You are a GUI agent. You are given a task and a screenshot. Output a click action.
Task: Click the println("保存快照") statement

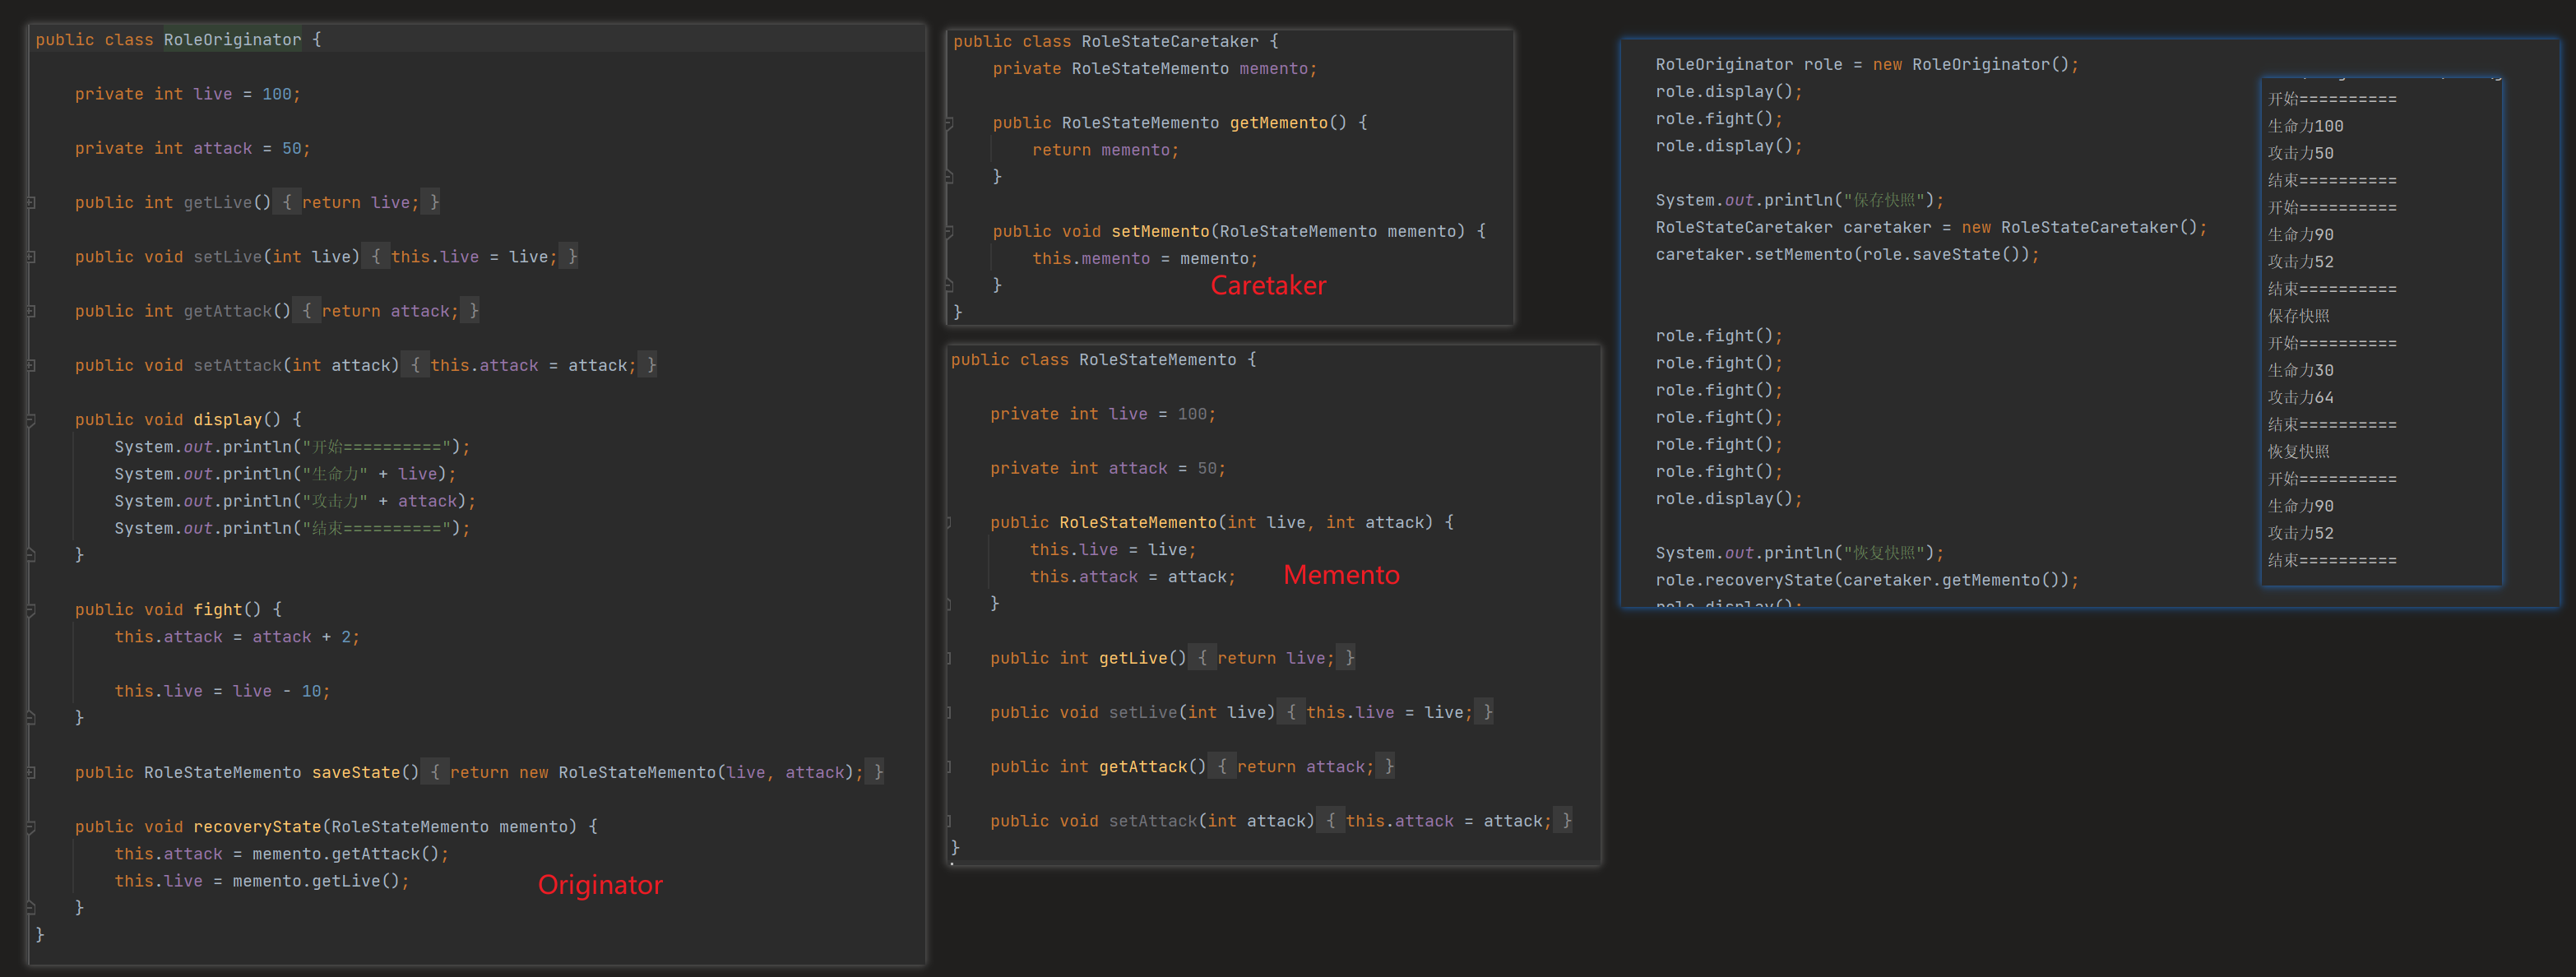click(1800, 201)
